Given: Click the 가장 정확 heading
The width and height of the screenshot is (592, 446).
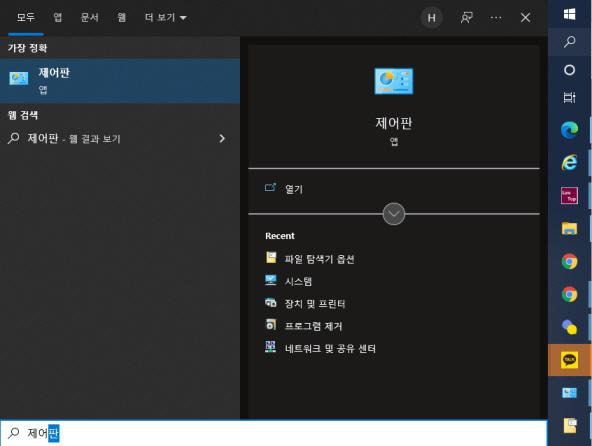Looking at the screenshot, I should click(x=28, y=48).
